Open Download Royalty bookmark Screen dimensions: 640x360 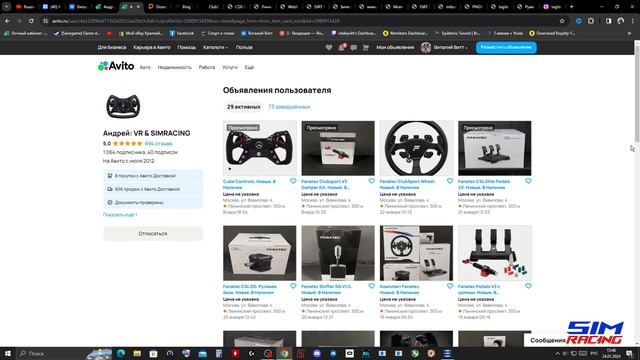point(552,33)
